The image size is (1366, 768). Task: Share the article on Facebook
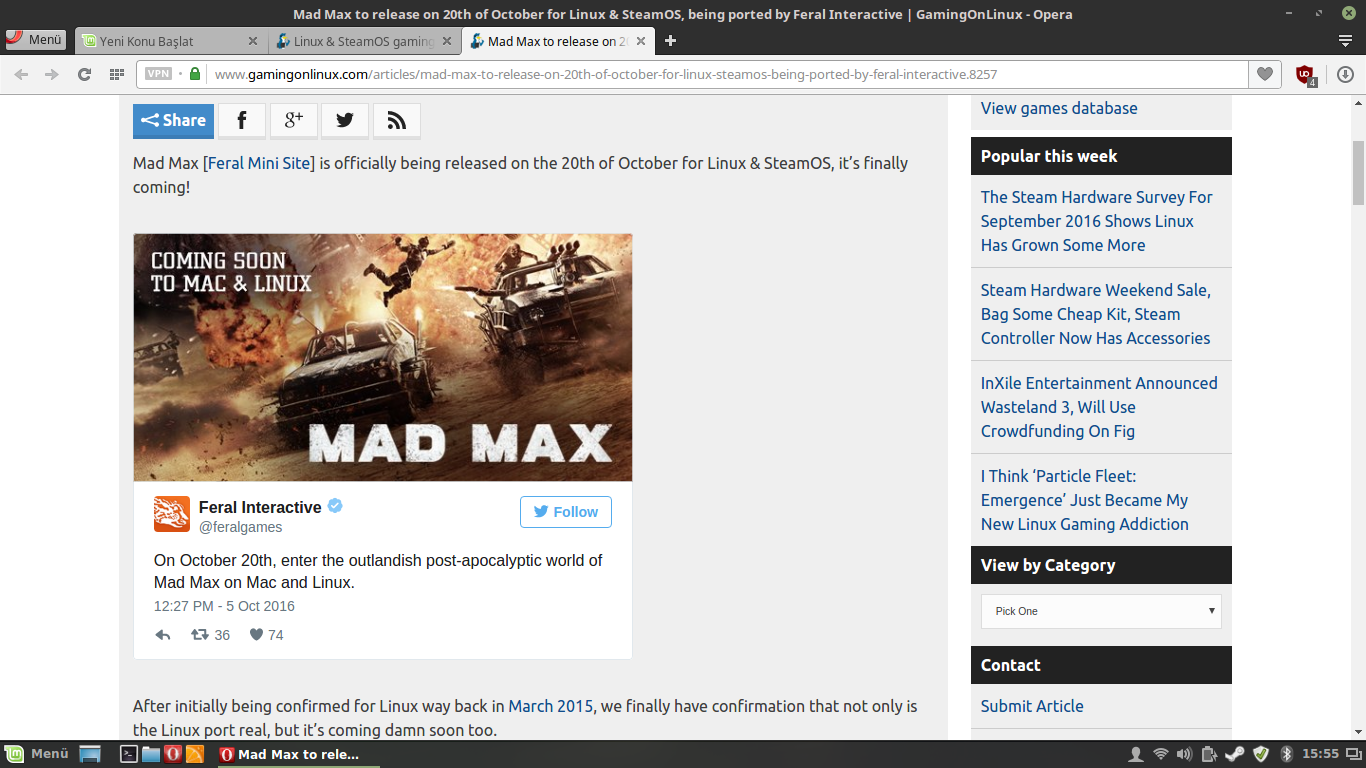point(242,120)
